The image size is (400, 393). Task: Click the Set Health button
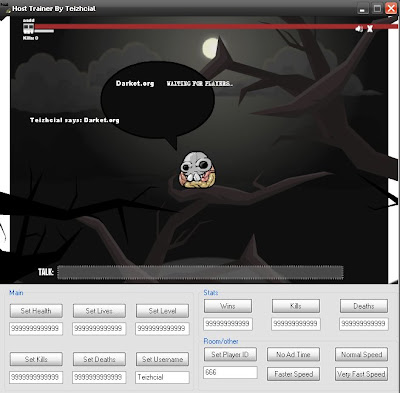pyautogui.click(x=36, y=311)
